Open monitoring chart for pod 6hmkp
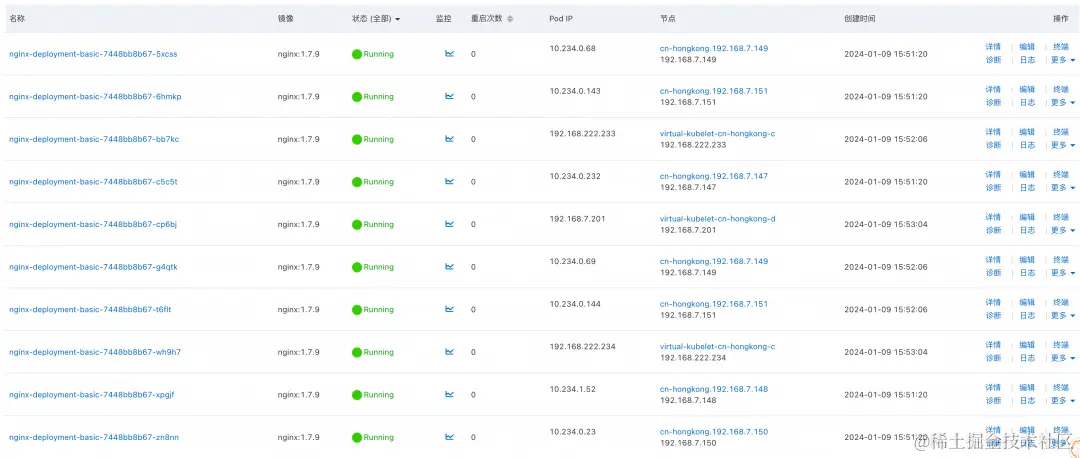 [x=449, y=96]
